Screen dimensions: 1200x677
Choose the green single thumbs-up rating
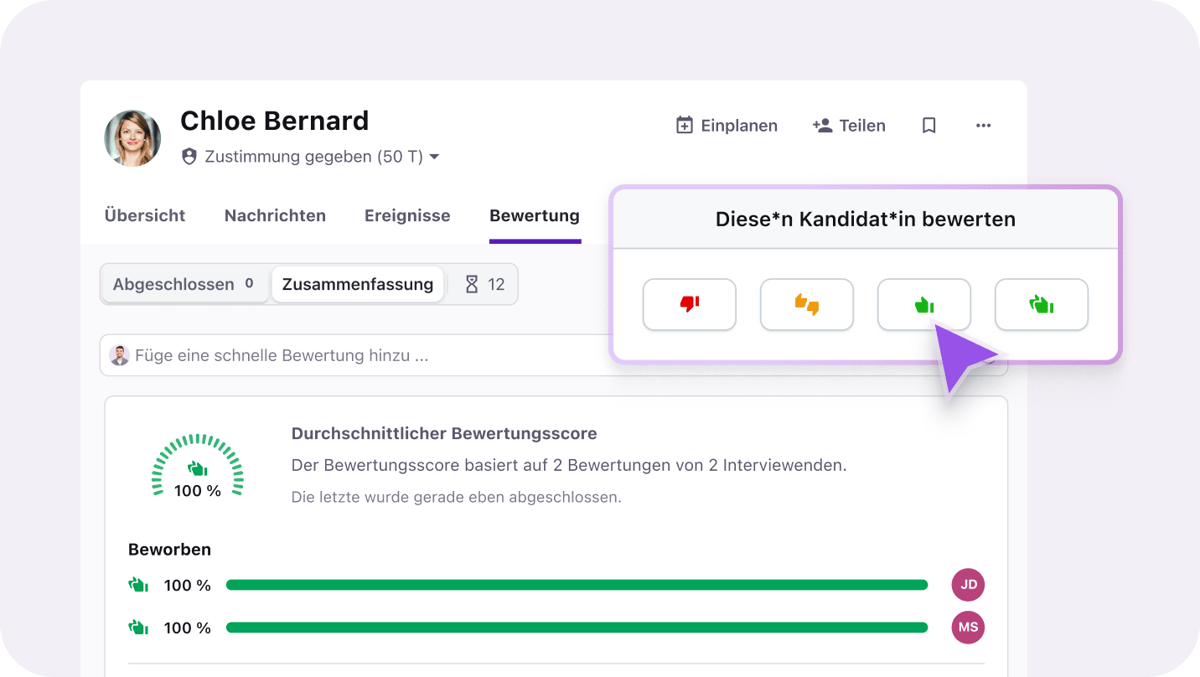pyautogui.click(x=924, y=304)
